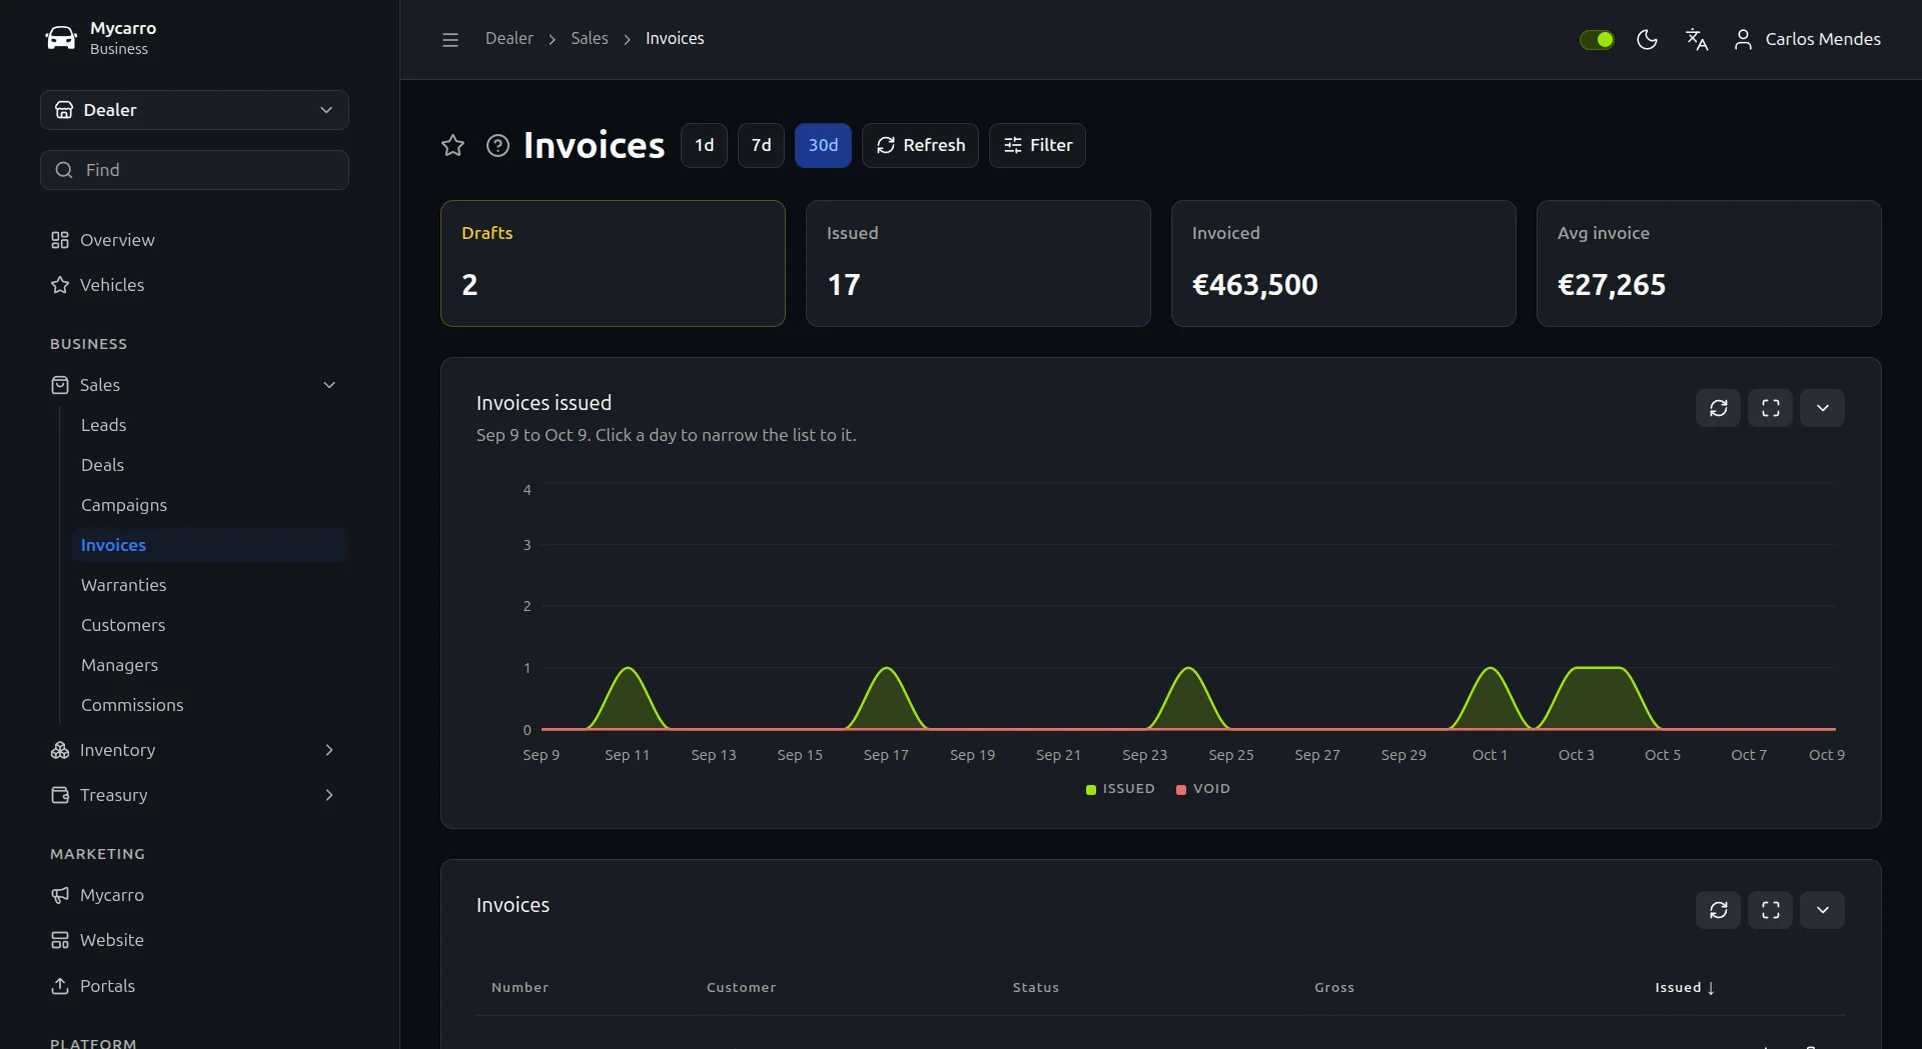
Task: Select the 1d time range
Action: tap(704, 145)
